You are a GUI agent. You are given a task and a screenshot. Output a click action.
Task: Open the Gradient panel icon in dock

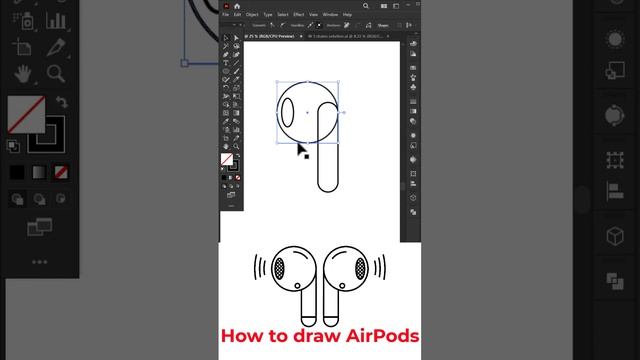[413, 111]
